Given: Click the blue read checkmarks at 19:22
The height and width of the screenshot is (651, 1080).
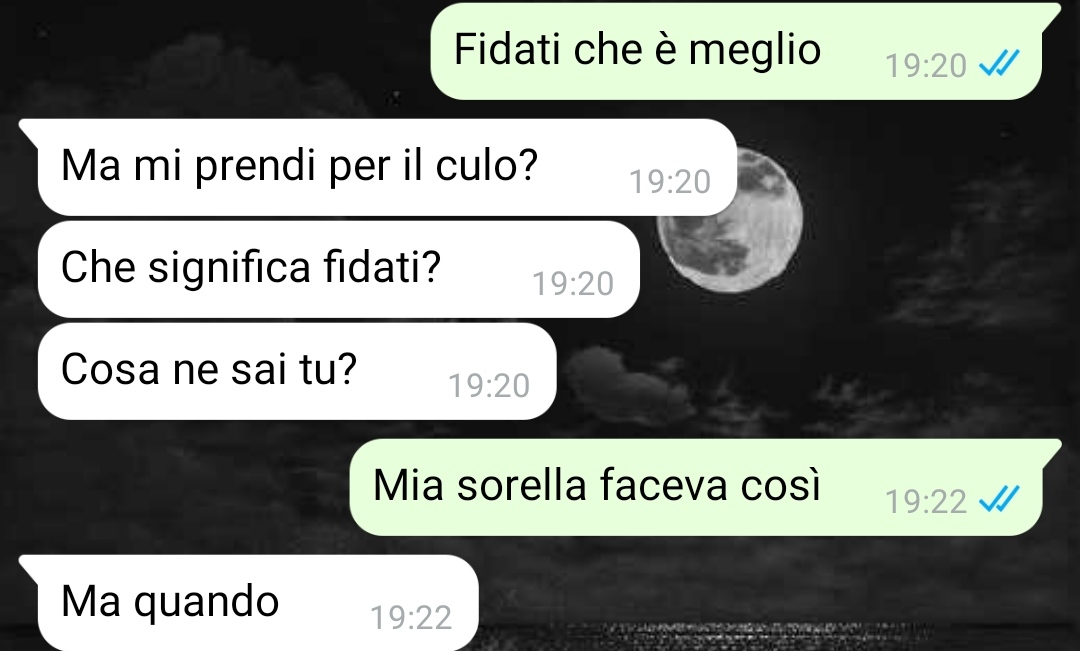Looking at the screenshot, I should pyautogui.click(x=999, y=499).
